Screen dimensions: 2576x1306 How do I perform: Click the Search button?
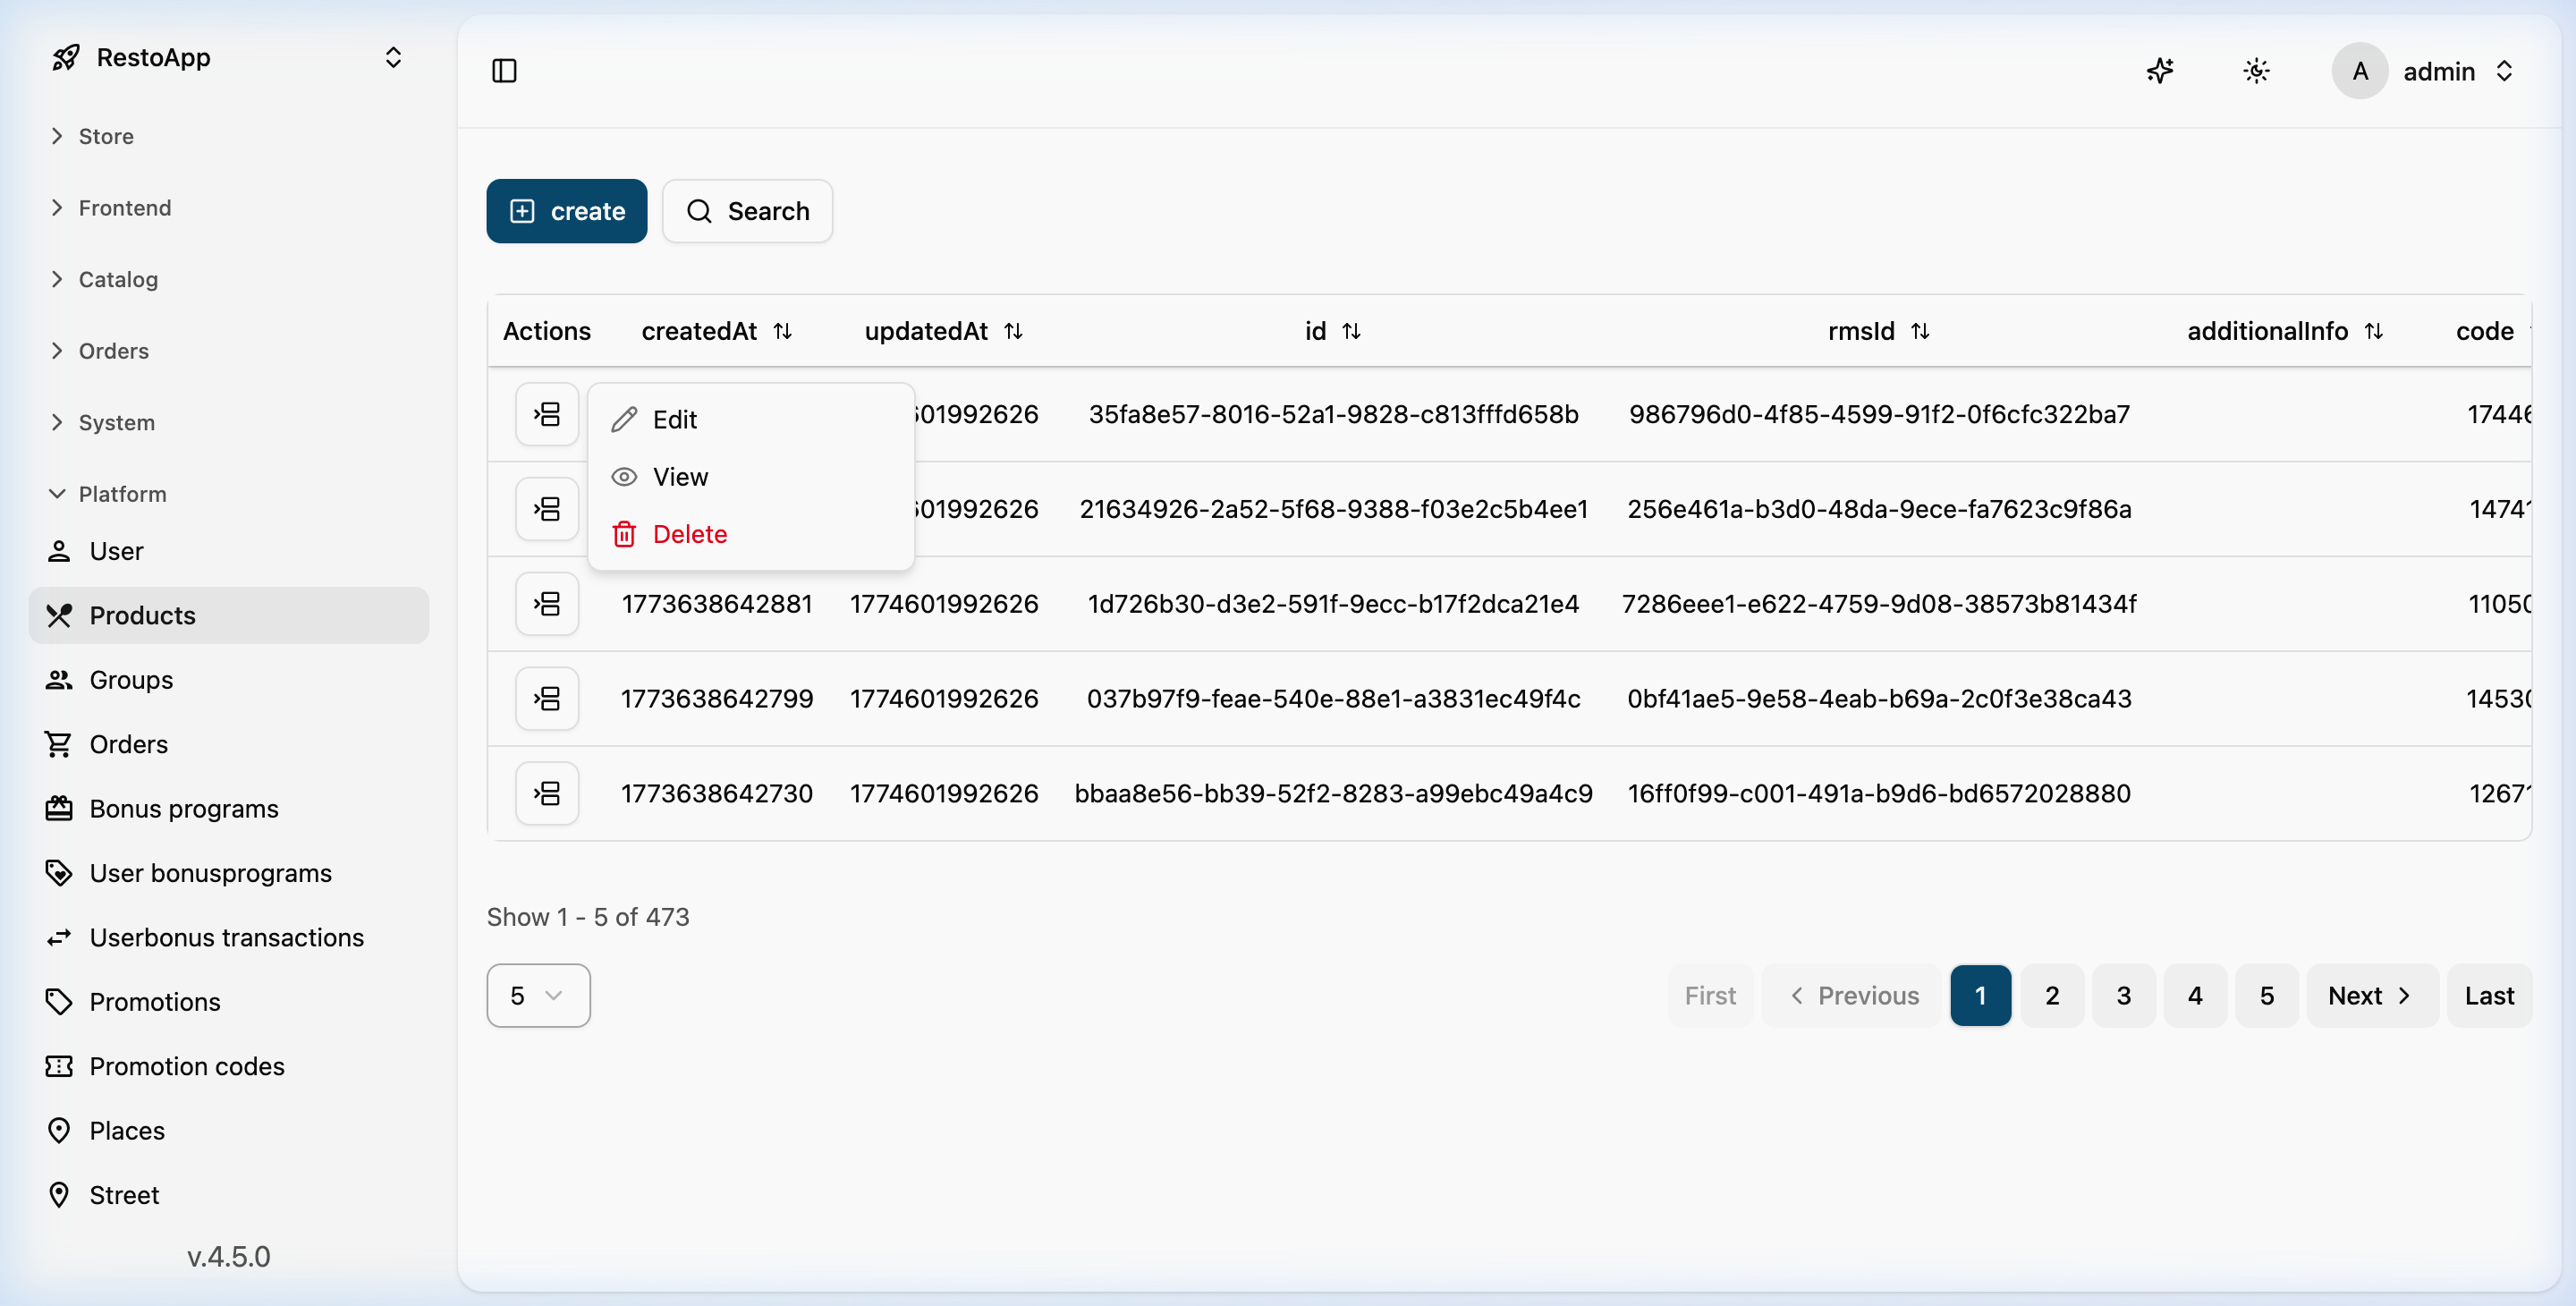click(747, 211)
